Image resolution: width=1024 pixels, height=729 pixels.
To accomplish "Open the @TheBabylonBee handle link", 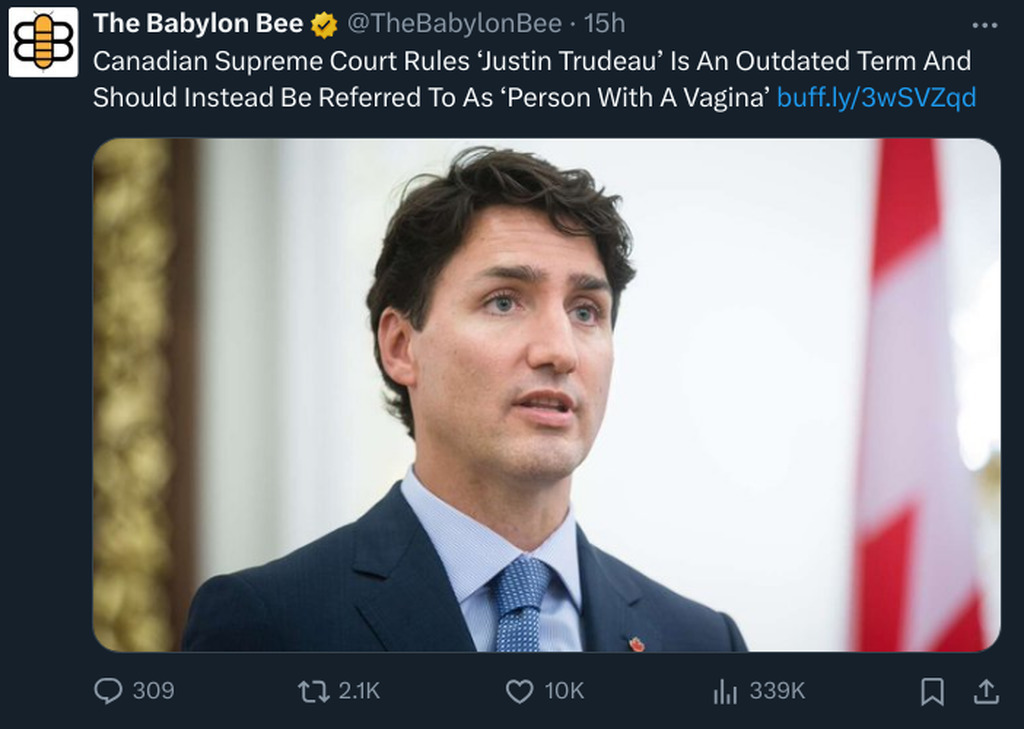I will (x=454, y=24).
